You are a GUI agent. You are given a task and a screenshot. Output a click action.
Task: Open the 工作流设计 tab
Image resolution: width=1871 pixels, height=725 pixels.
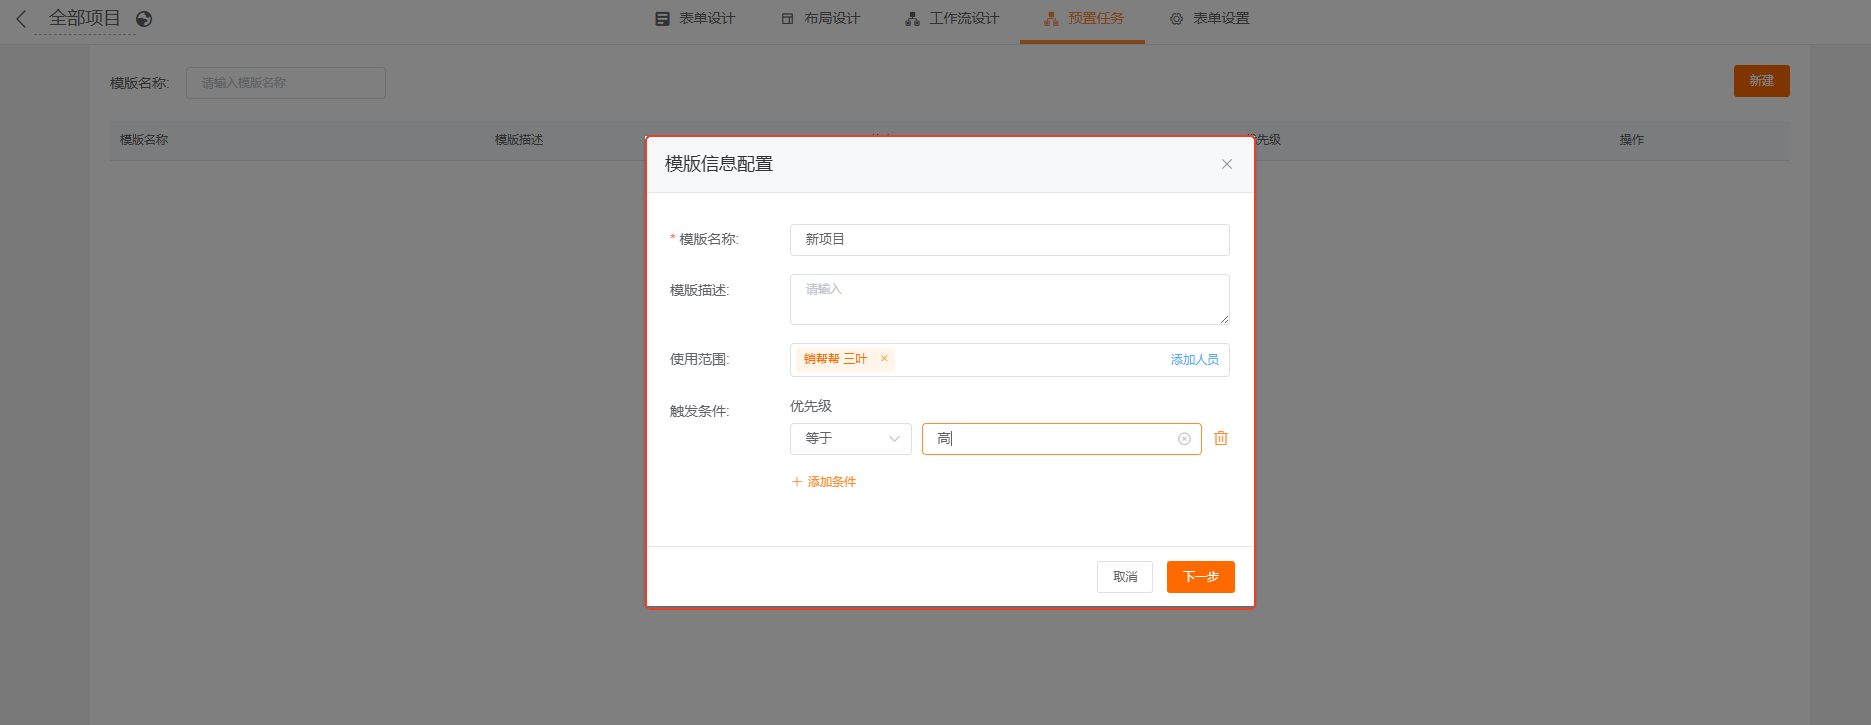(x=952, y=19)
